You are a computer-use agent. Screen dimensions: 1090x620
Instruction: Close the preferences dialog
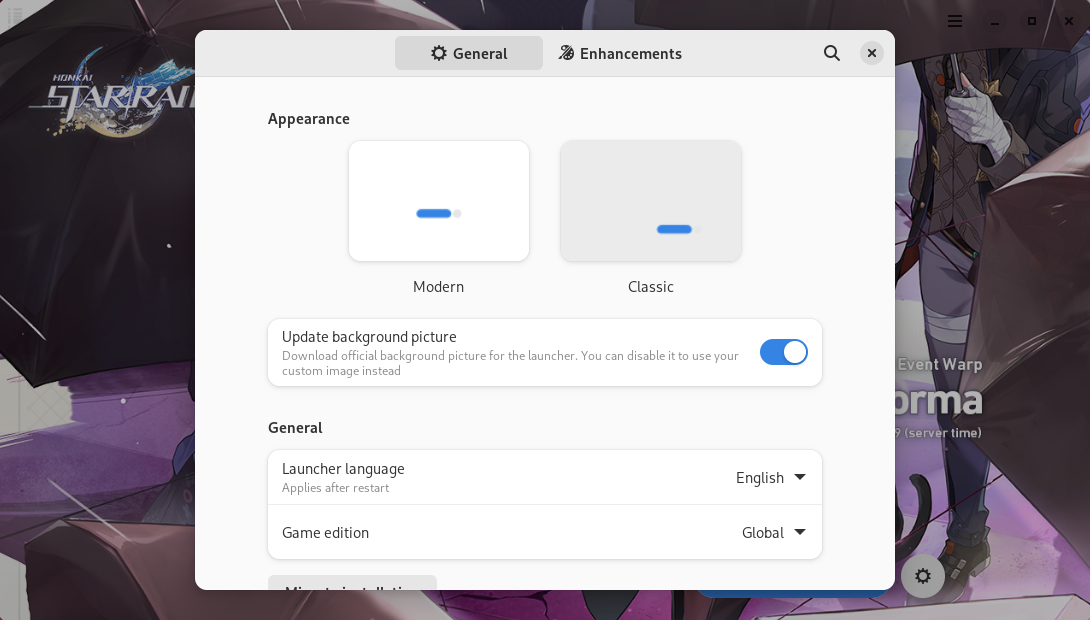[x=872, y=53]
